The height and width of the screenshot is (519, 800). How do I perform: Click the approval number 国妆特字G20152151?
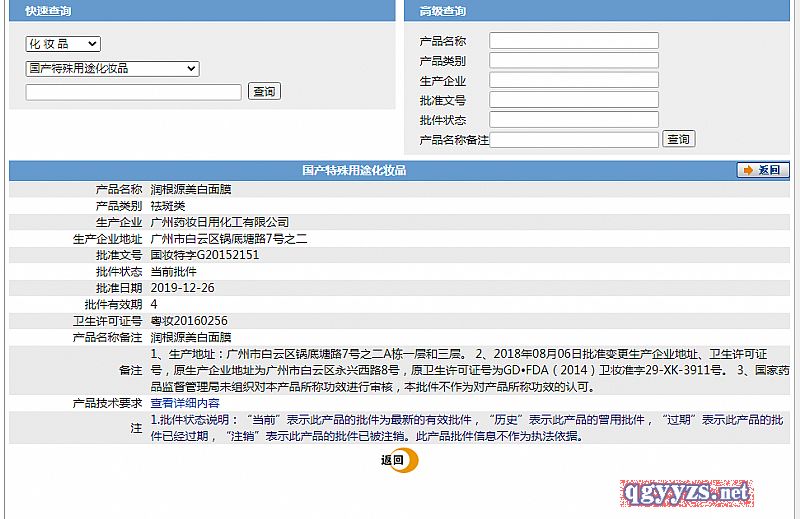(204, 255)
